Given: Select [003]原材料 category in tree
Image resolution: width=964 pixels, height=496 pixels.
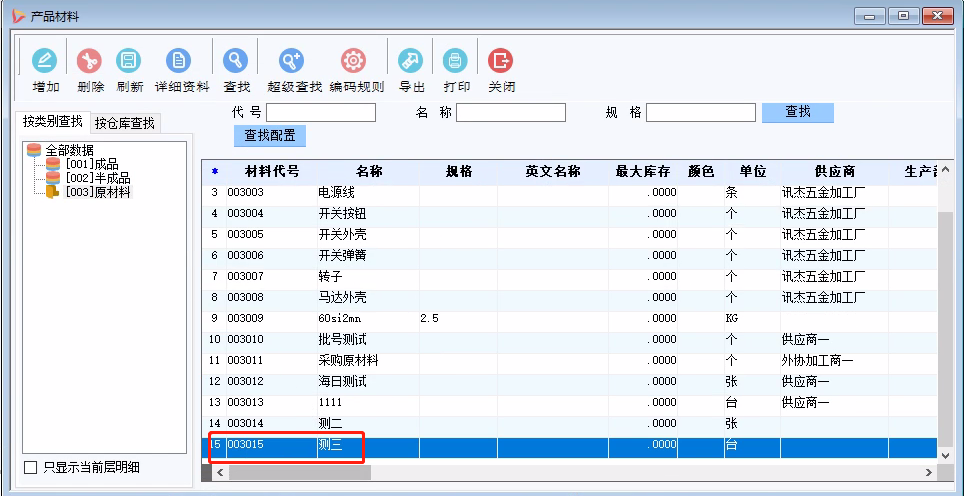Looking at the screenshot, I should point(98,192).
